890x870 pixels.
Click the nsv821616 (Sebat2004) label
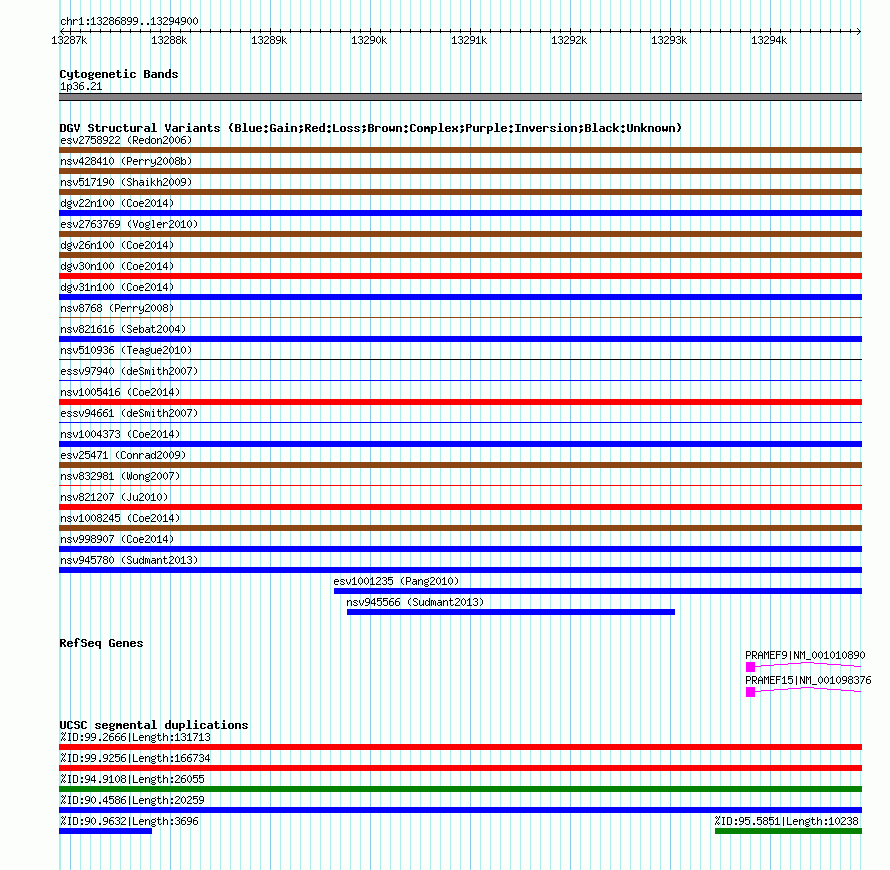pyautogui.click(x=123, y=329)
